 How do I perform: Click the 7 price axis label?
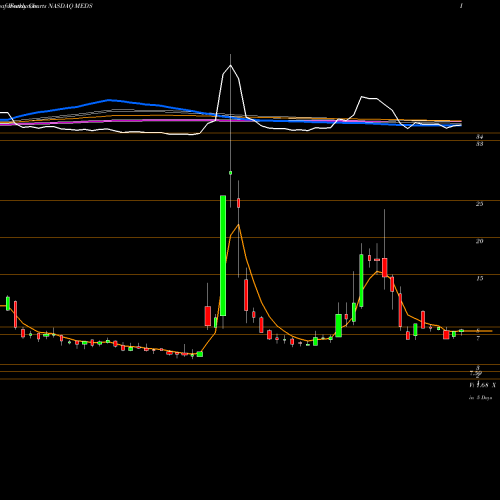coord(478,338)
